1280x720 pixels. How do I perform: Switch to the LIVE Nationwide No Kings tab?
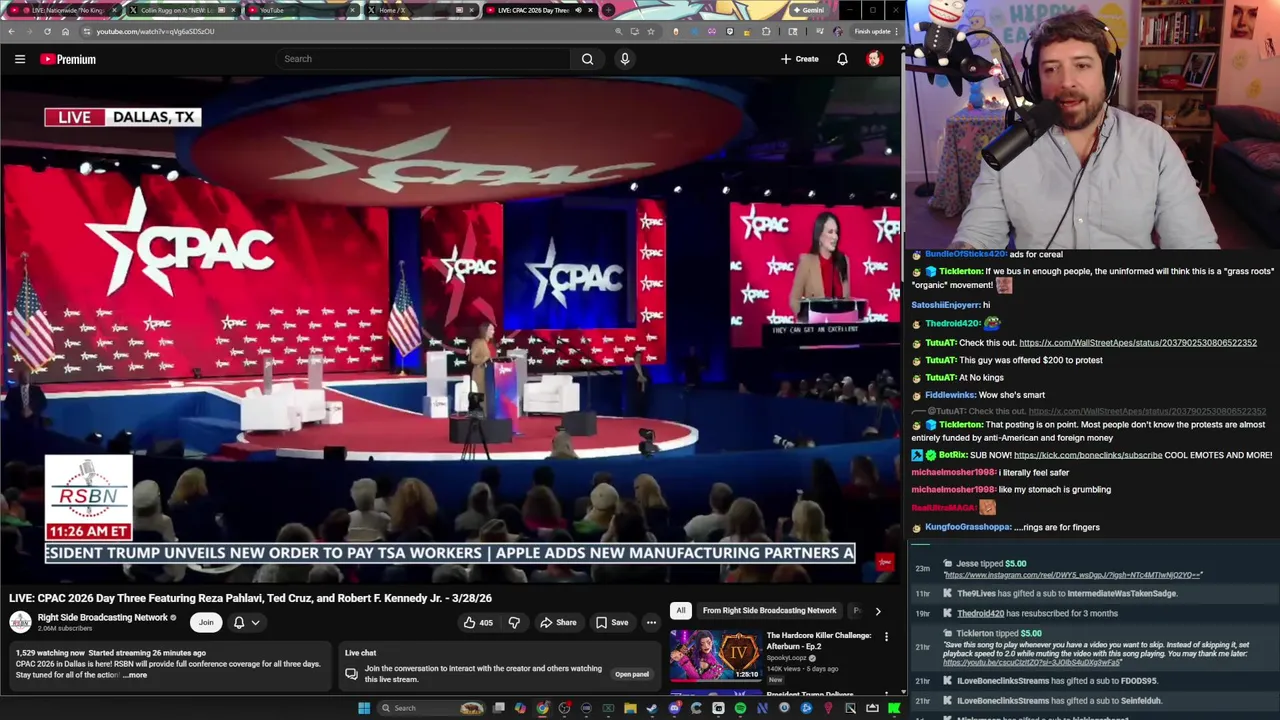click(x=63, y=10)
